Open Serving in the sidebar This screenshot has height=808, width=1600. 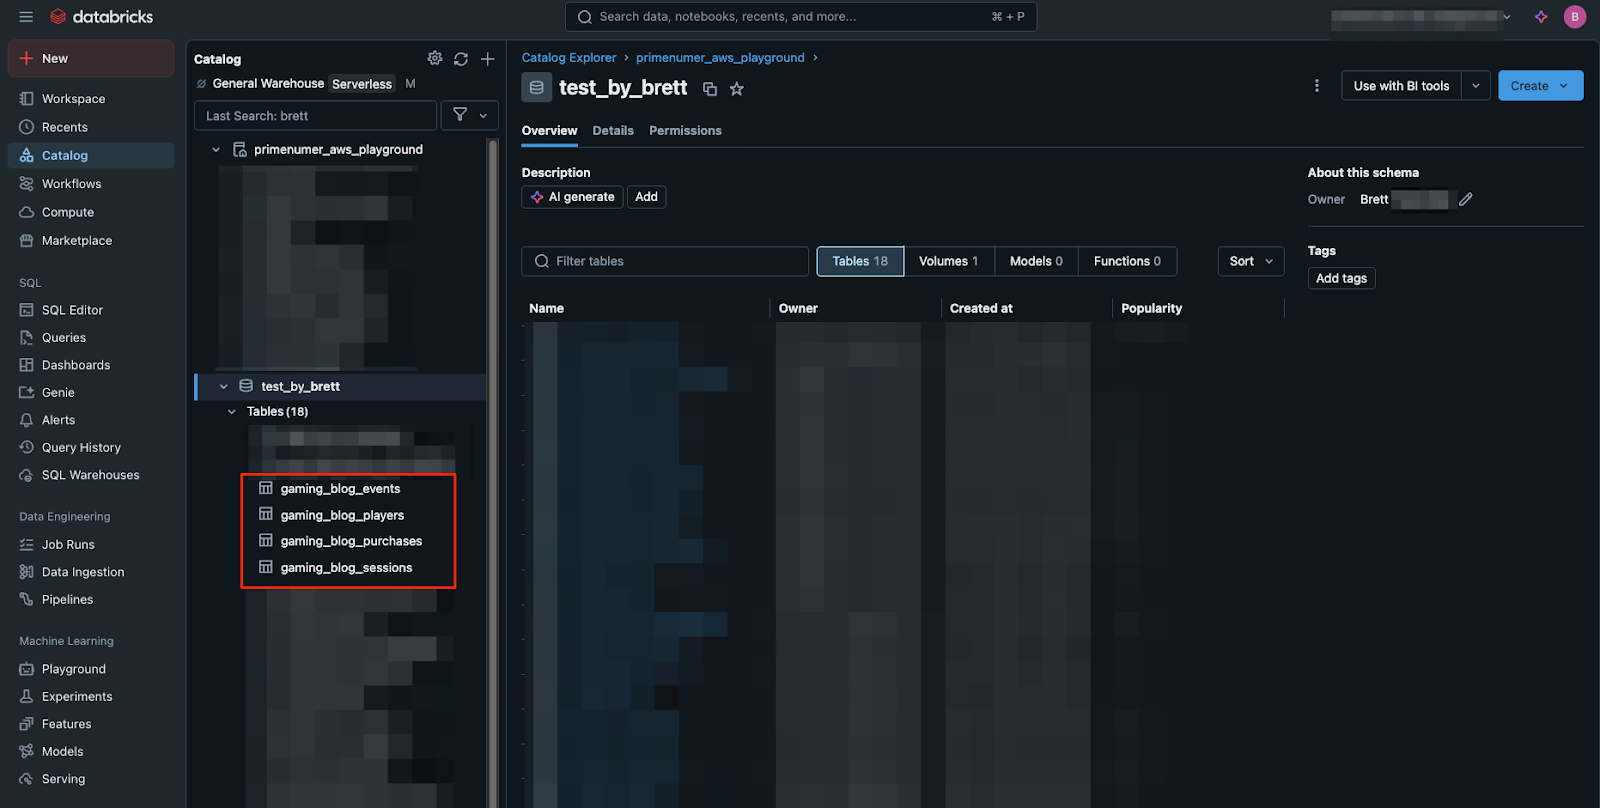pyautogui.click(x=91, y=779)
